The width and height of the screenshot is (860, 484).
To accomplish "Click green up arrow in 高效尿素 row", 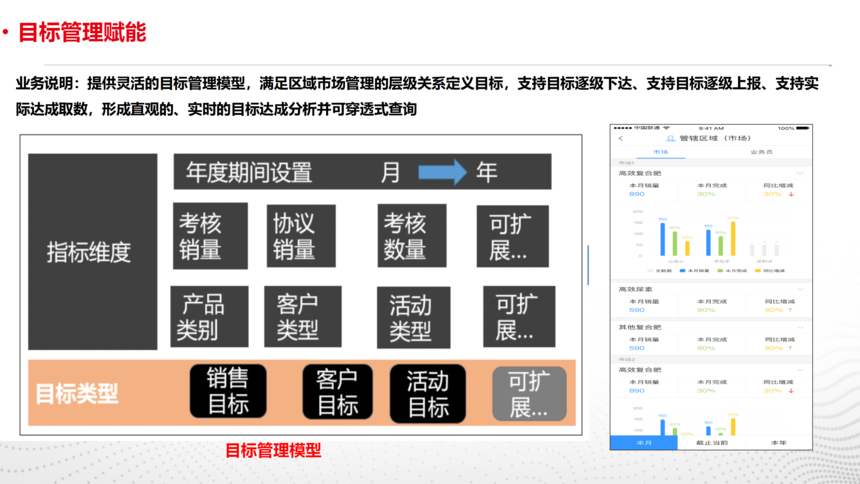I will coord(791,310).
